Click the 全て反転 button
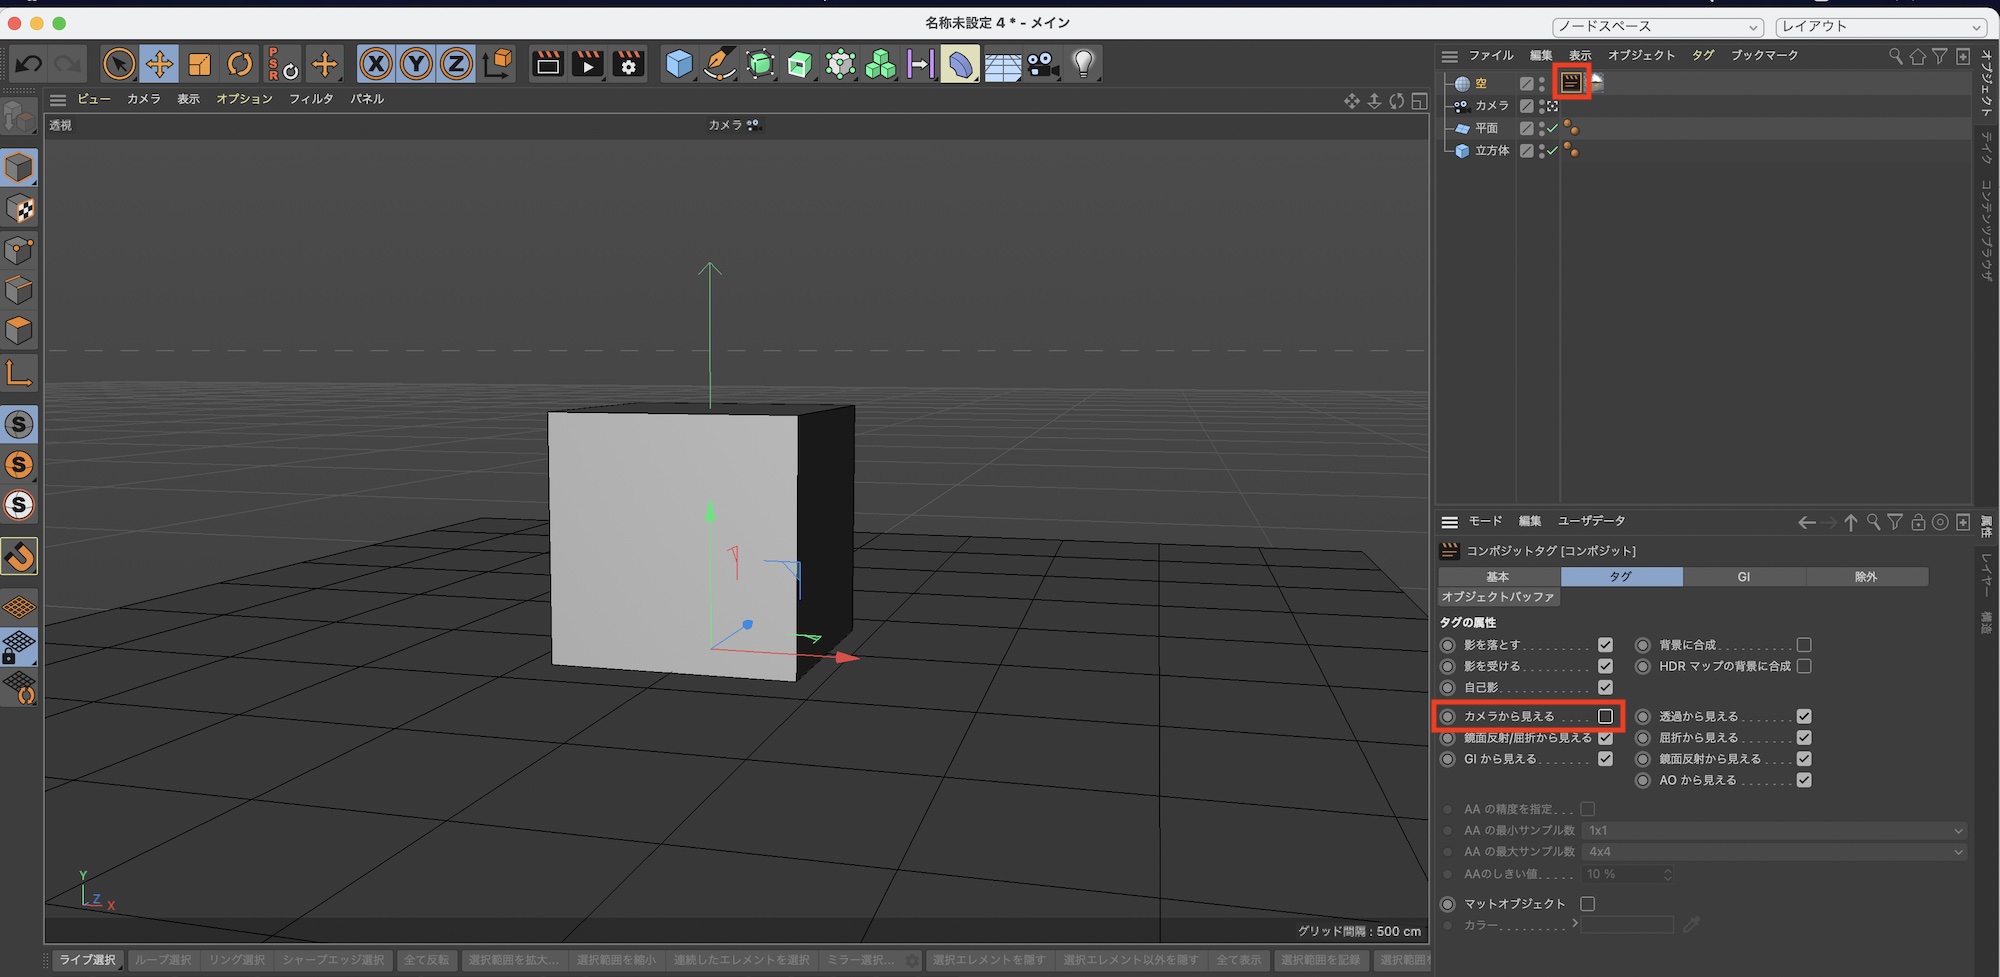This screenshot has height=977, width=2000. click(x=426, y=960)
